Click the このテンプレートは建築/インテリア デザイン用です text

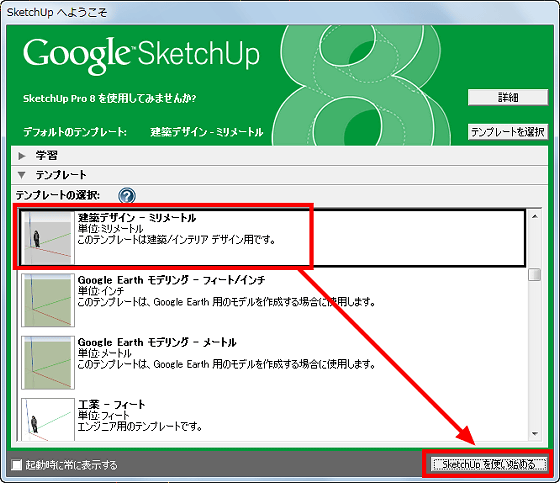(176, 240)
